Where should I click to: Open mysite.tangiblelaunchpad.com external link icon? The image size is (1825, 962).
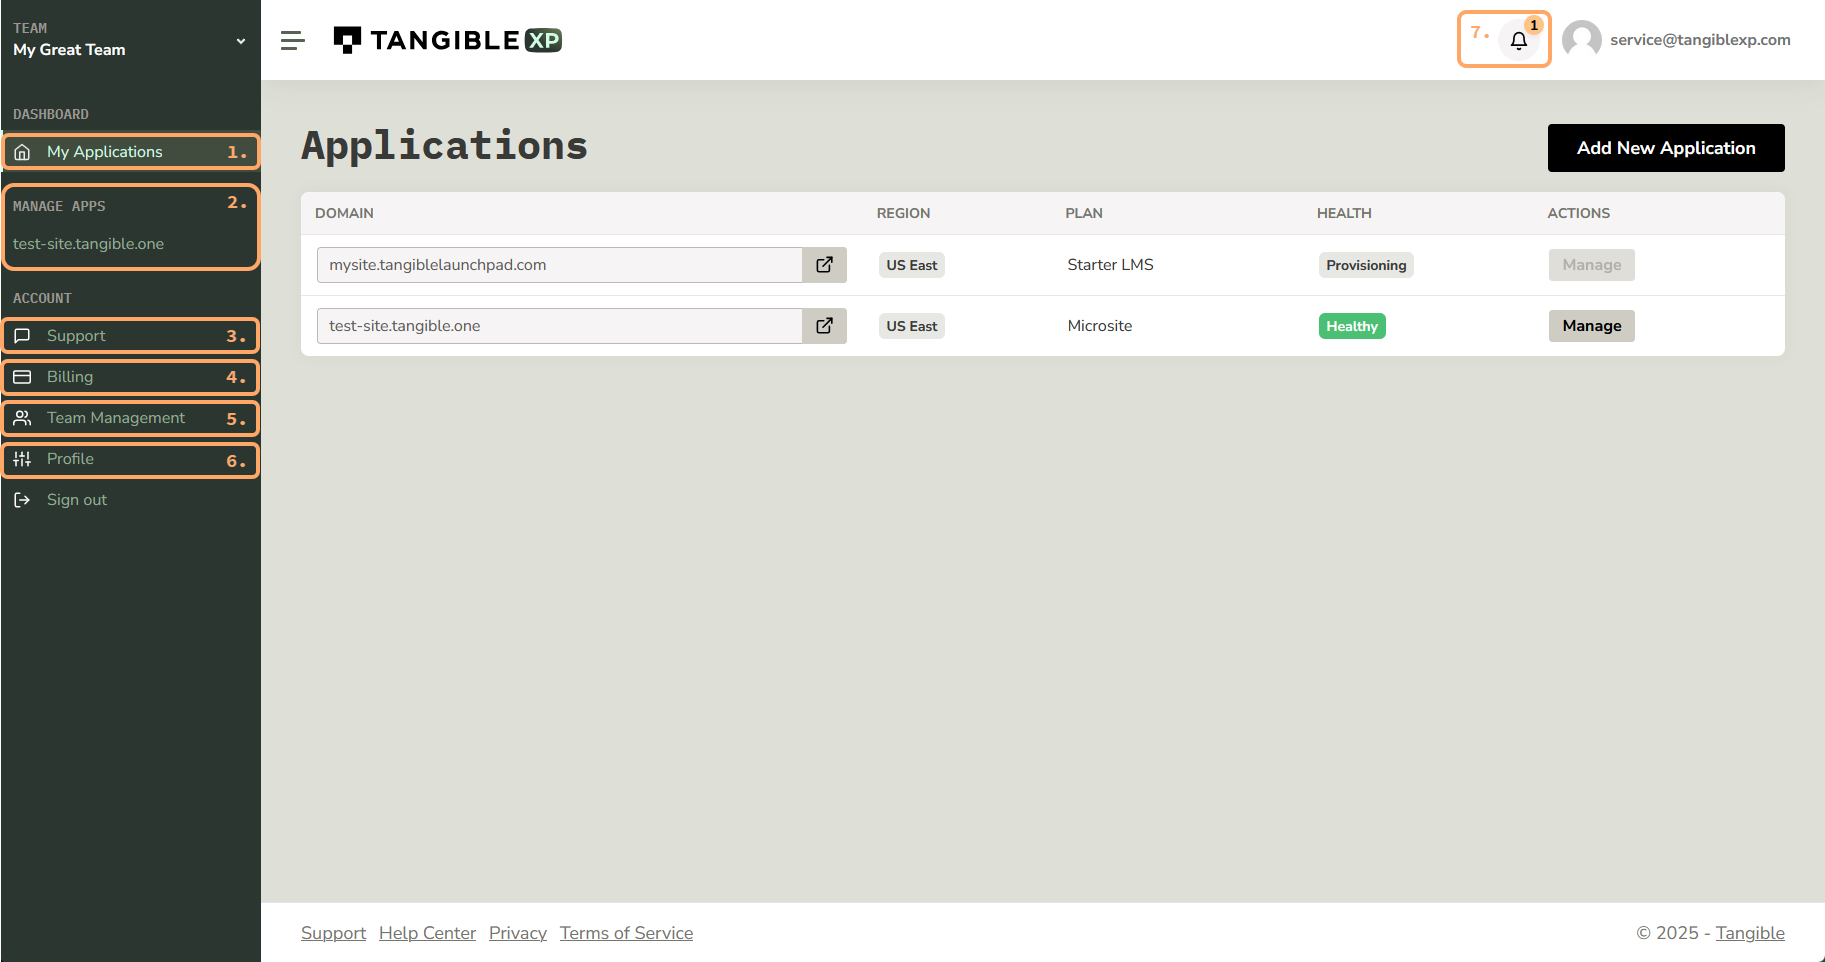pyautogui.click(x=824, y=265)
